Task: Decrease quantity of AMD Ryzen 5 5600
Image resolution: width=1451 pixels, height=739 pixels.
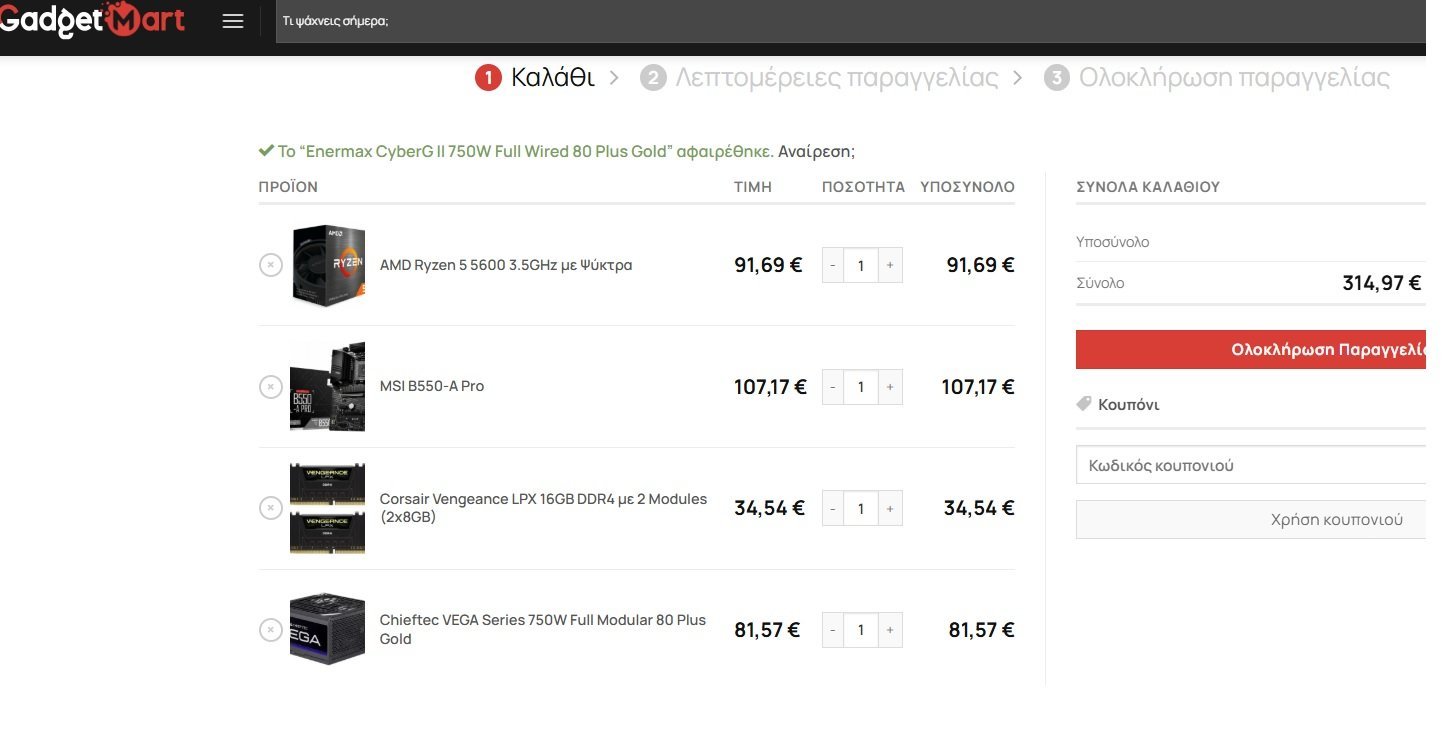Action: pyautogui.click(x=833, y=265)
